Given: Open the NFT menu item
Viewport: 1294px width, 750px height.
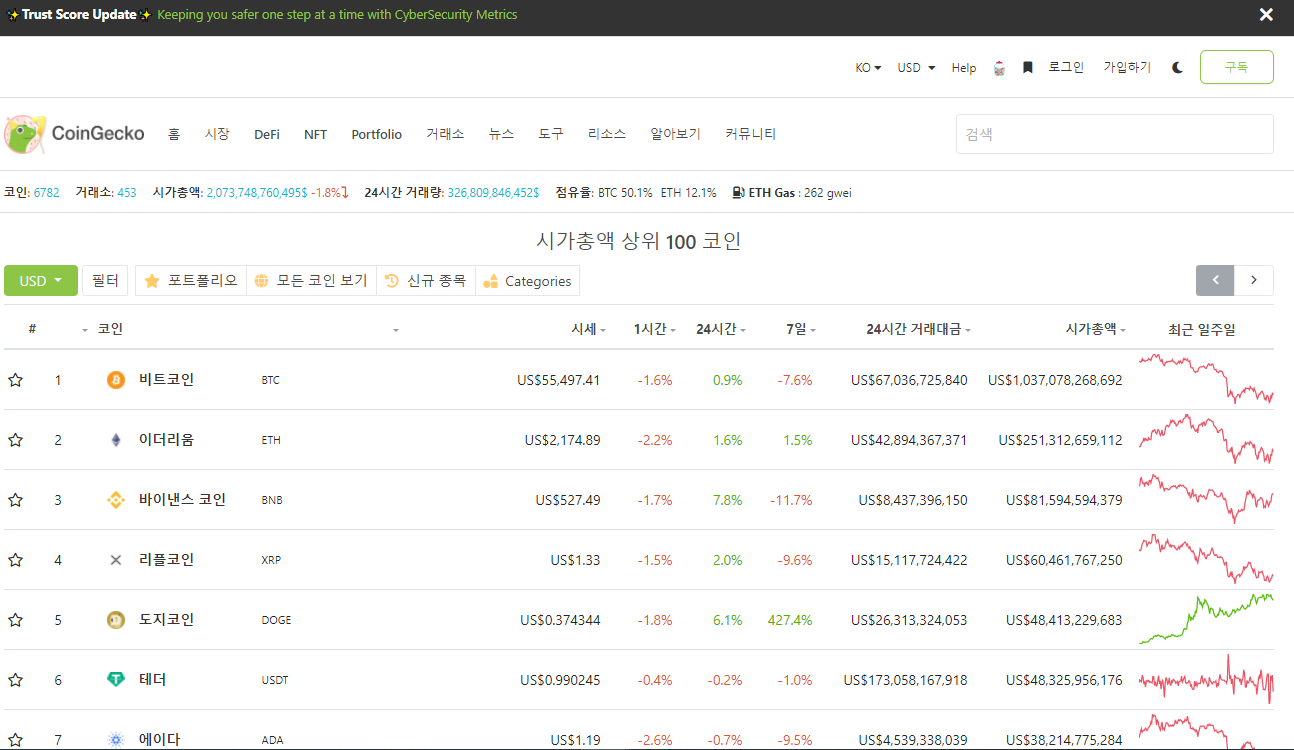Looking at the screenshot, I should click(315, 134).
